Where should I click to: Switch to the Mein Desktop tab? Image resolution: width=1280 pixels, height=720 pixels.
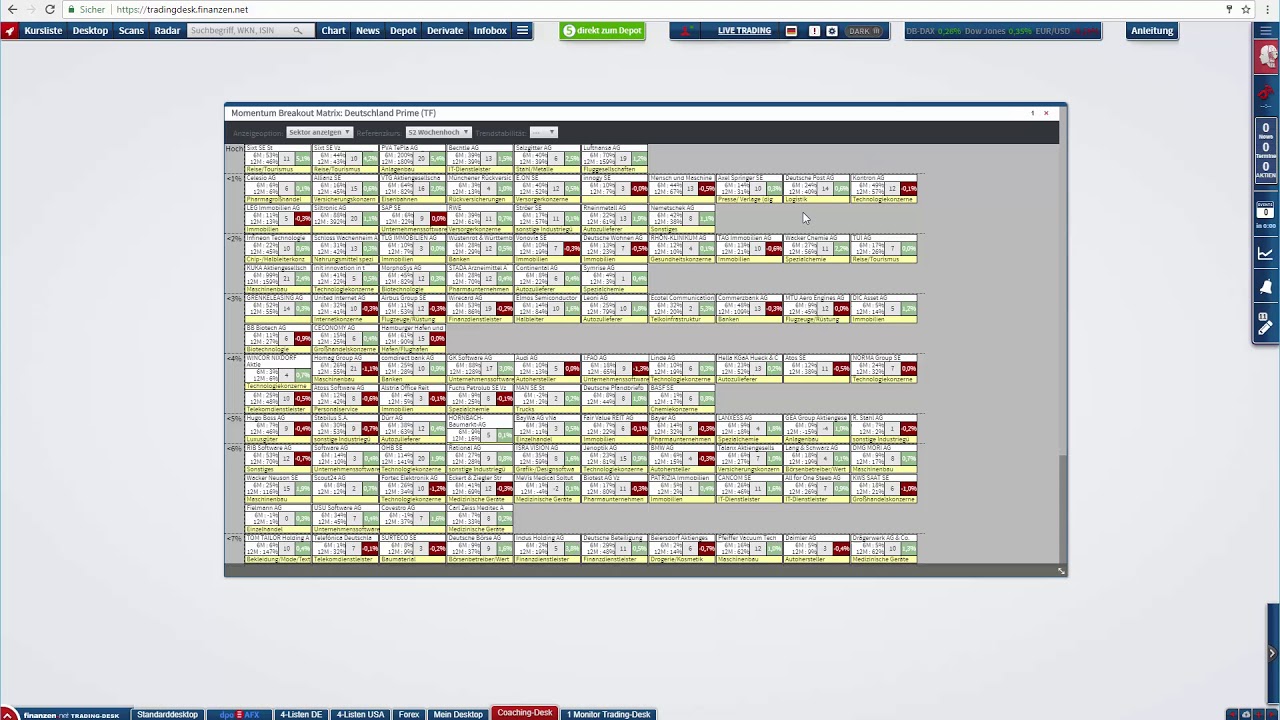click(458, 714)
